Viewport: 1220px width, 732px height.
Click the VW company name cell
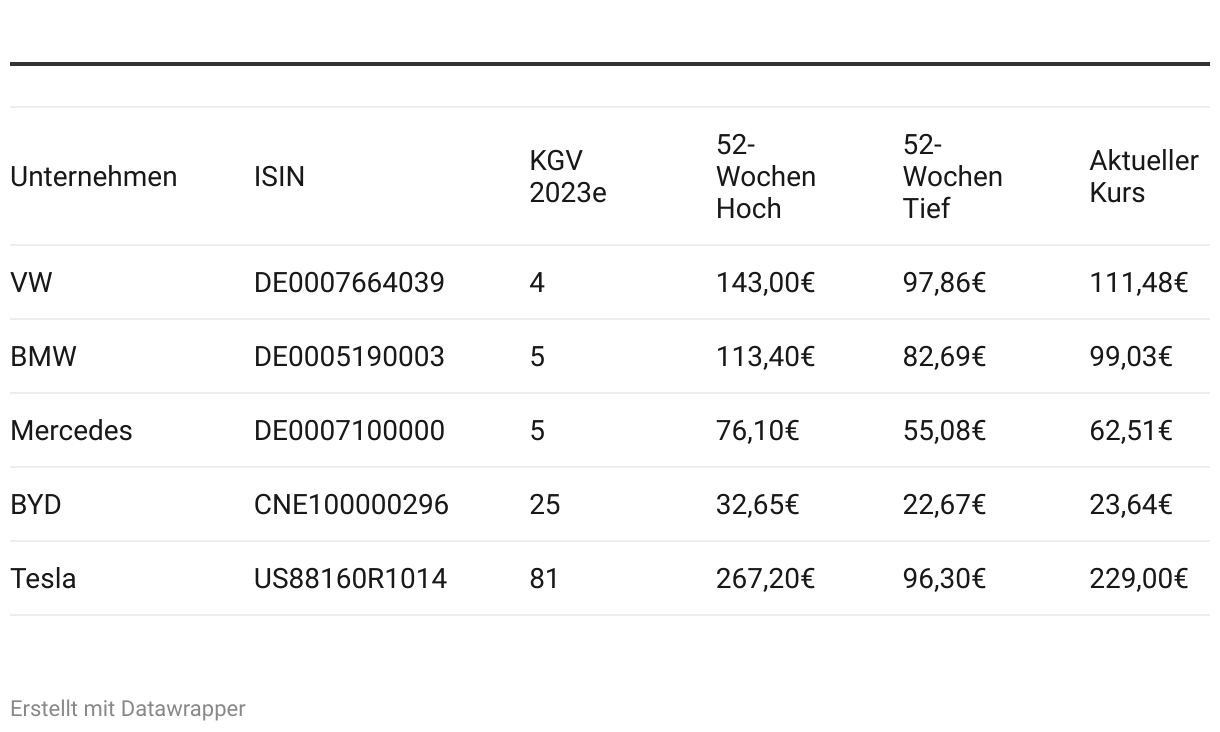31,283
